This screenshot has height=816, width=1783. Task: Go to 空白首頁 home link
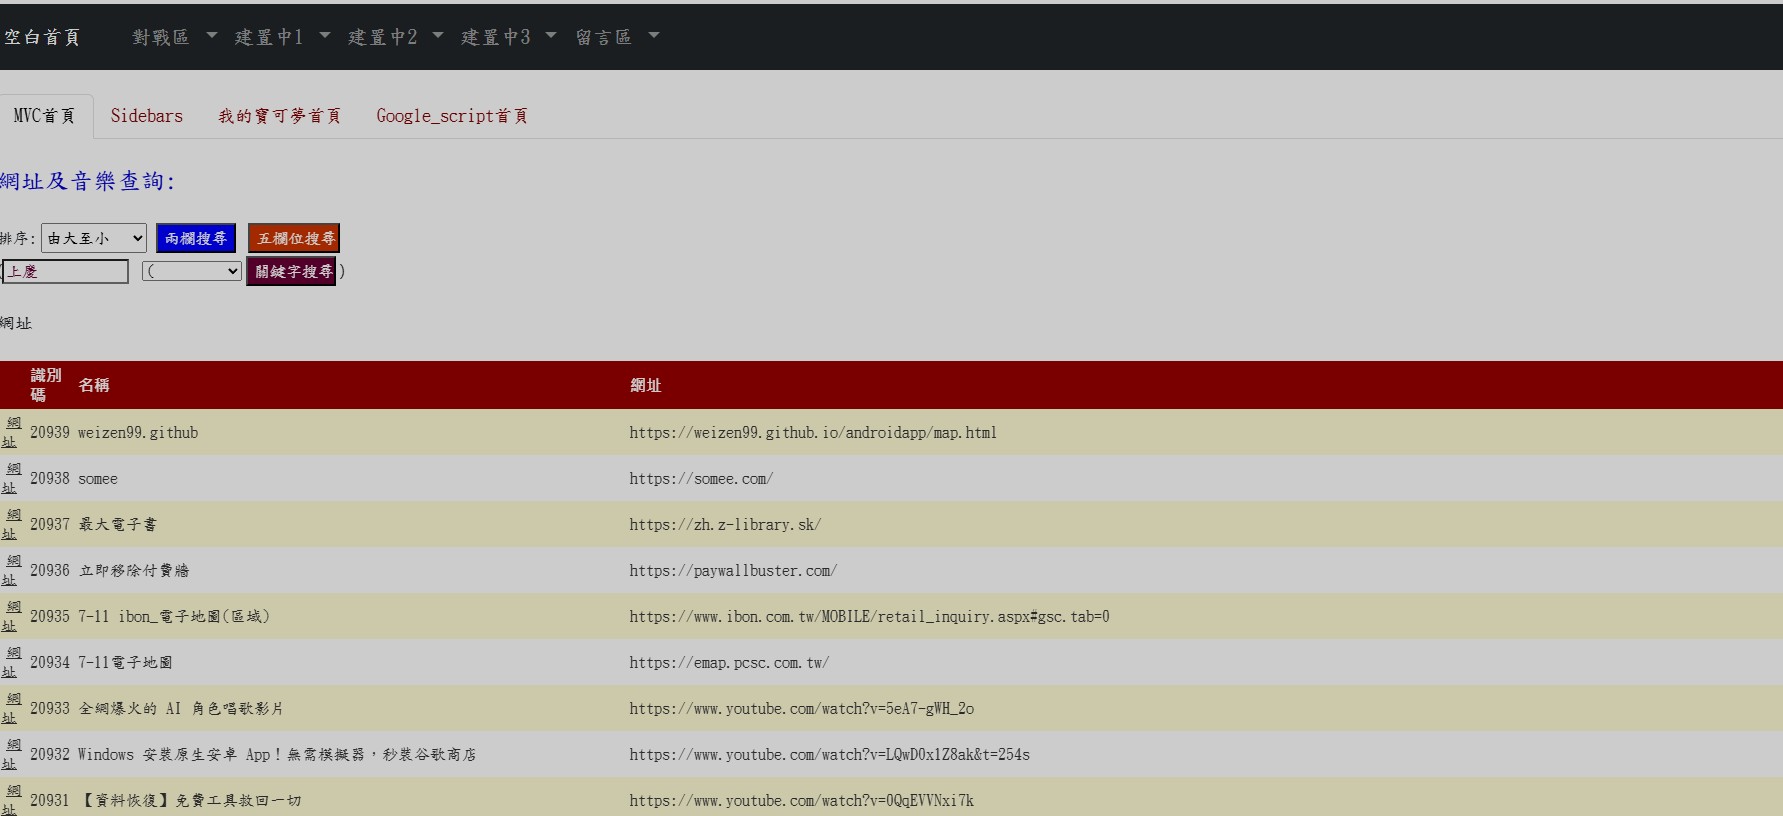pyautogui.click(x=42, y=37)
